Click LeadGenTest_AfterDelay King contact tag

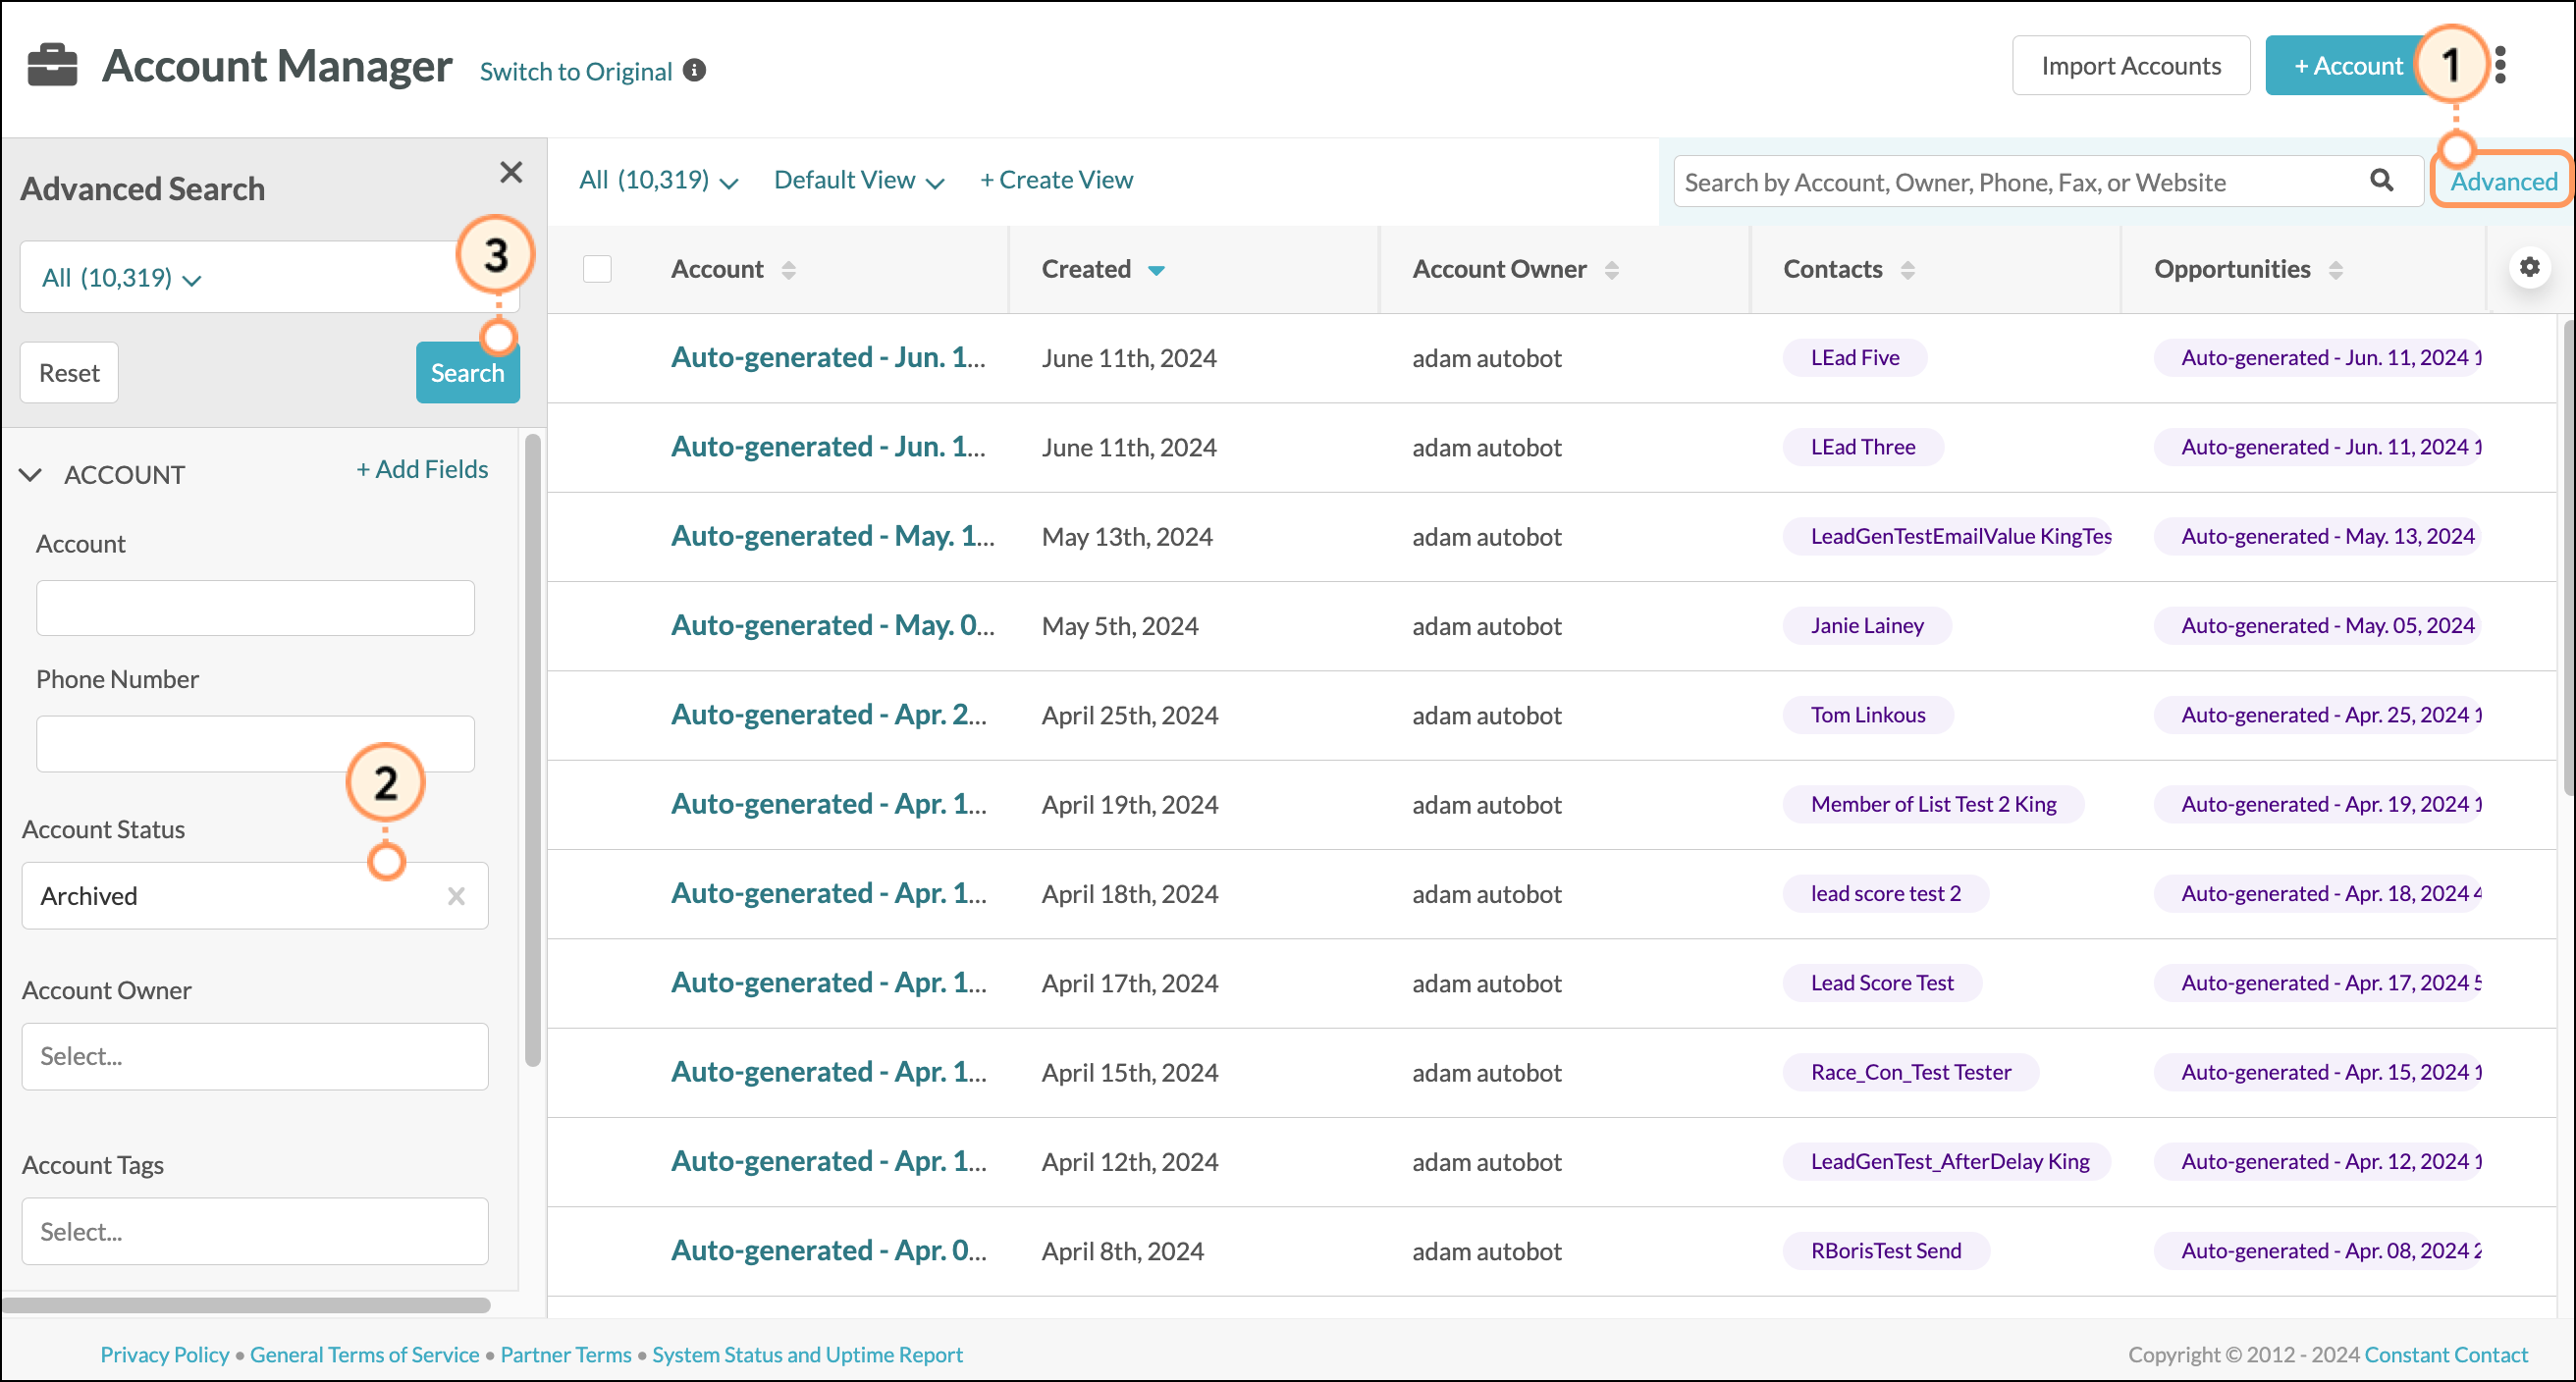(1947, 1161)
